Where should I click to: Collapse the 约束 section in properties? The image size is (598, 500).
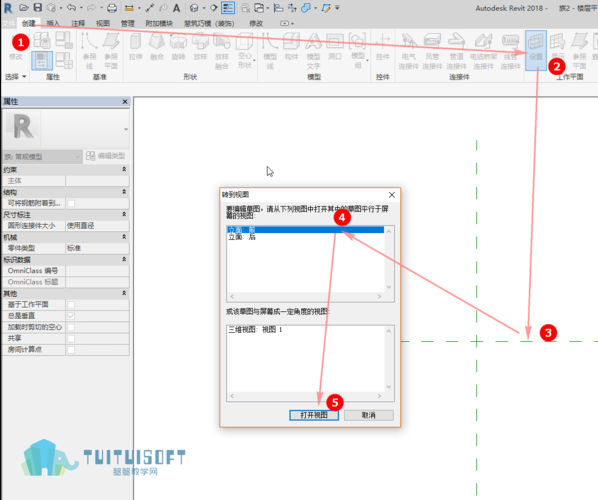[x=124, y=169]
